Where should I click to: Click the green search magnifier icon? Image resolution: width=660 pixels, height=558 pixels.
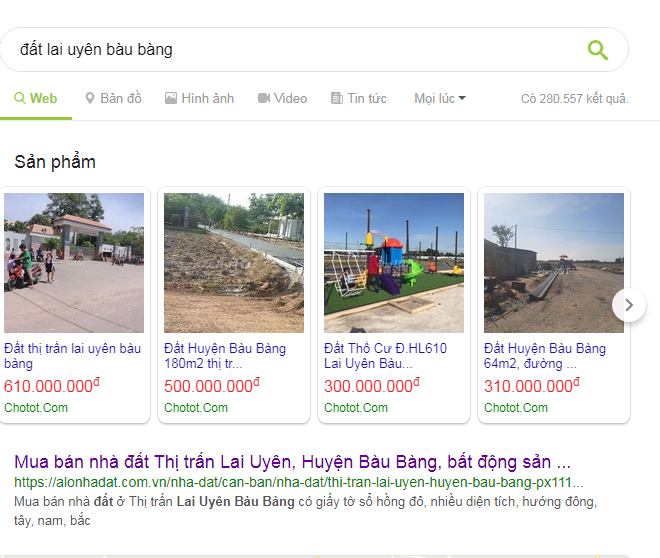coord(598,50)
